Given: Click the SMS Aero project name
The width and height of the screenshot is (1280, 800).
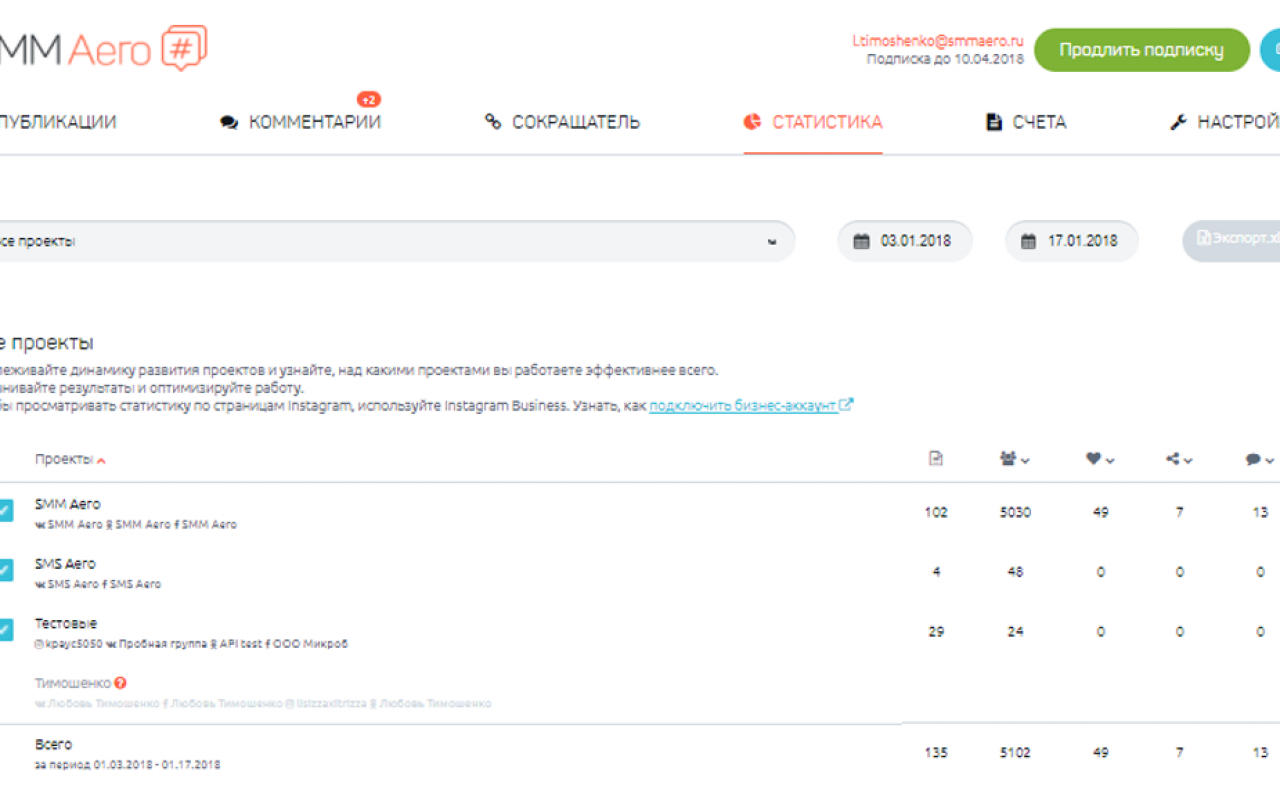Looking at the screenshot, I should 65,564.
